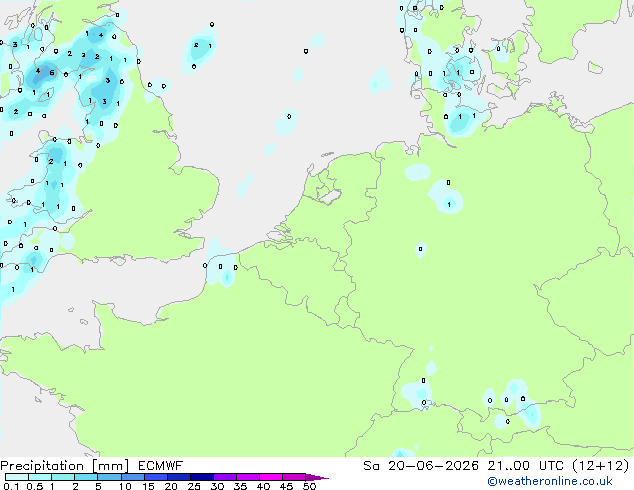Pick the 15–20 mm legend swatch

tap(155, 477)
